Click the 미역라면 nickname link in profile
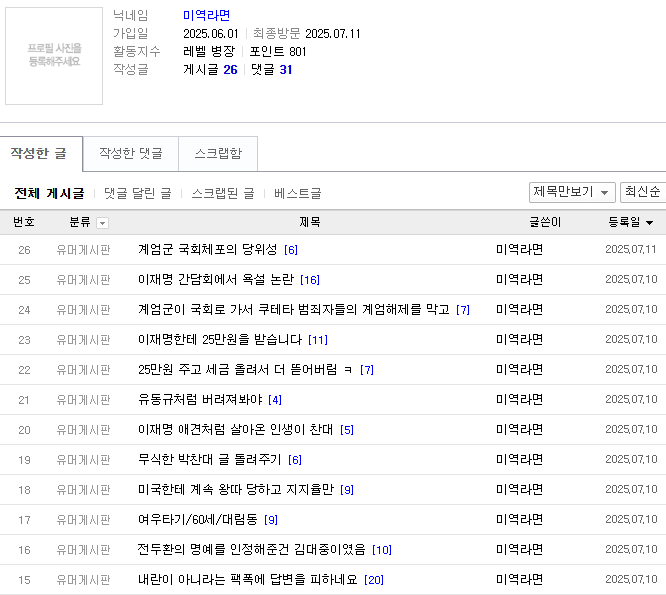Viewport: 666px width, 595px height. [206, 15]
